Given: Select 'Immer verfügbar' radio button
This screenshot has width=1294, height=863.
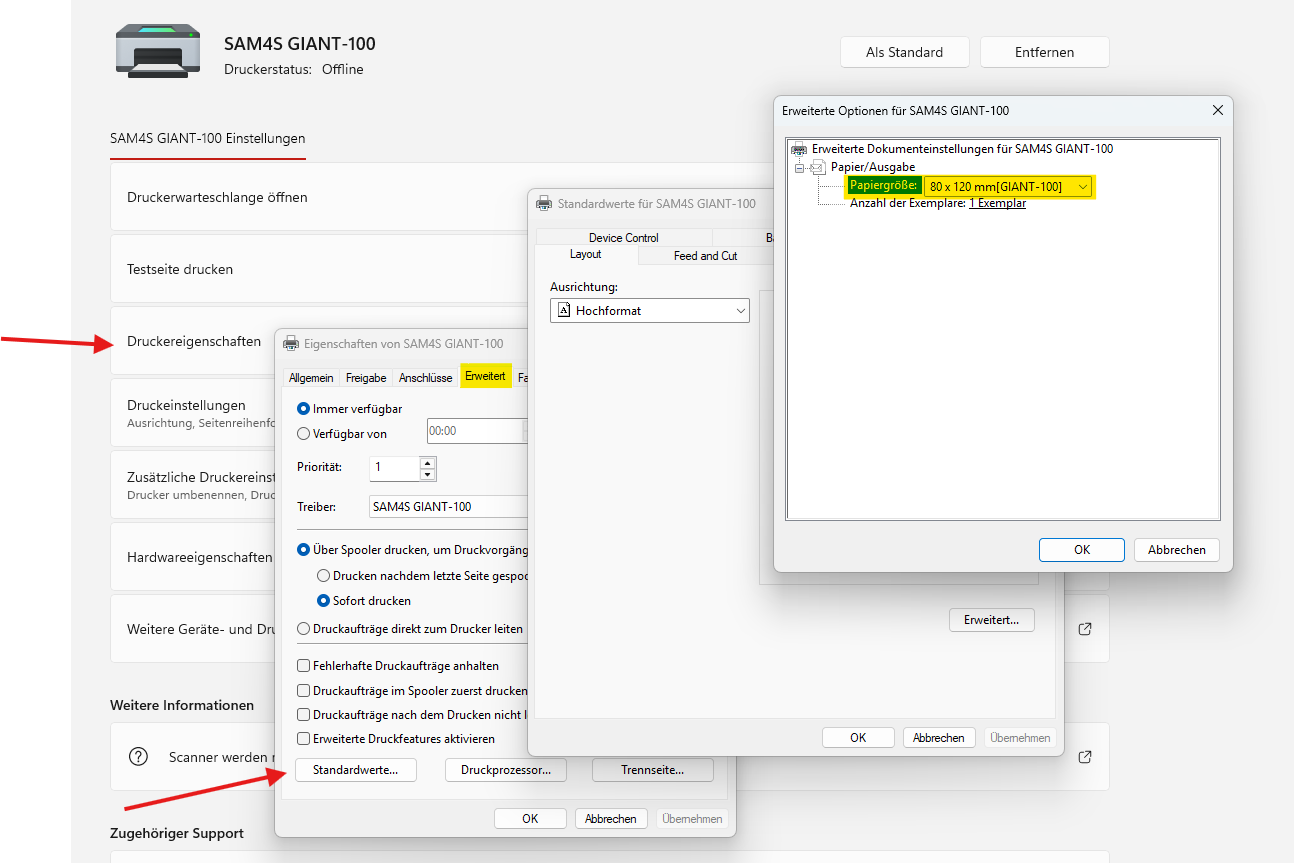Looking at the screenshot, I should coord(305,409).
